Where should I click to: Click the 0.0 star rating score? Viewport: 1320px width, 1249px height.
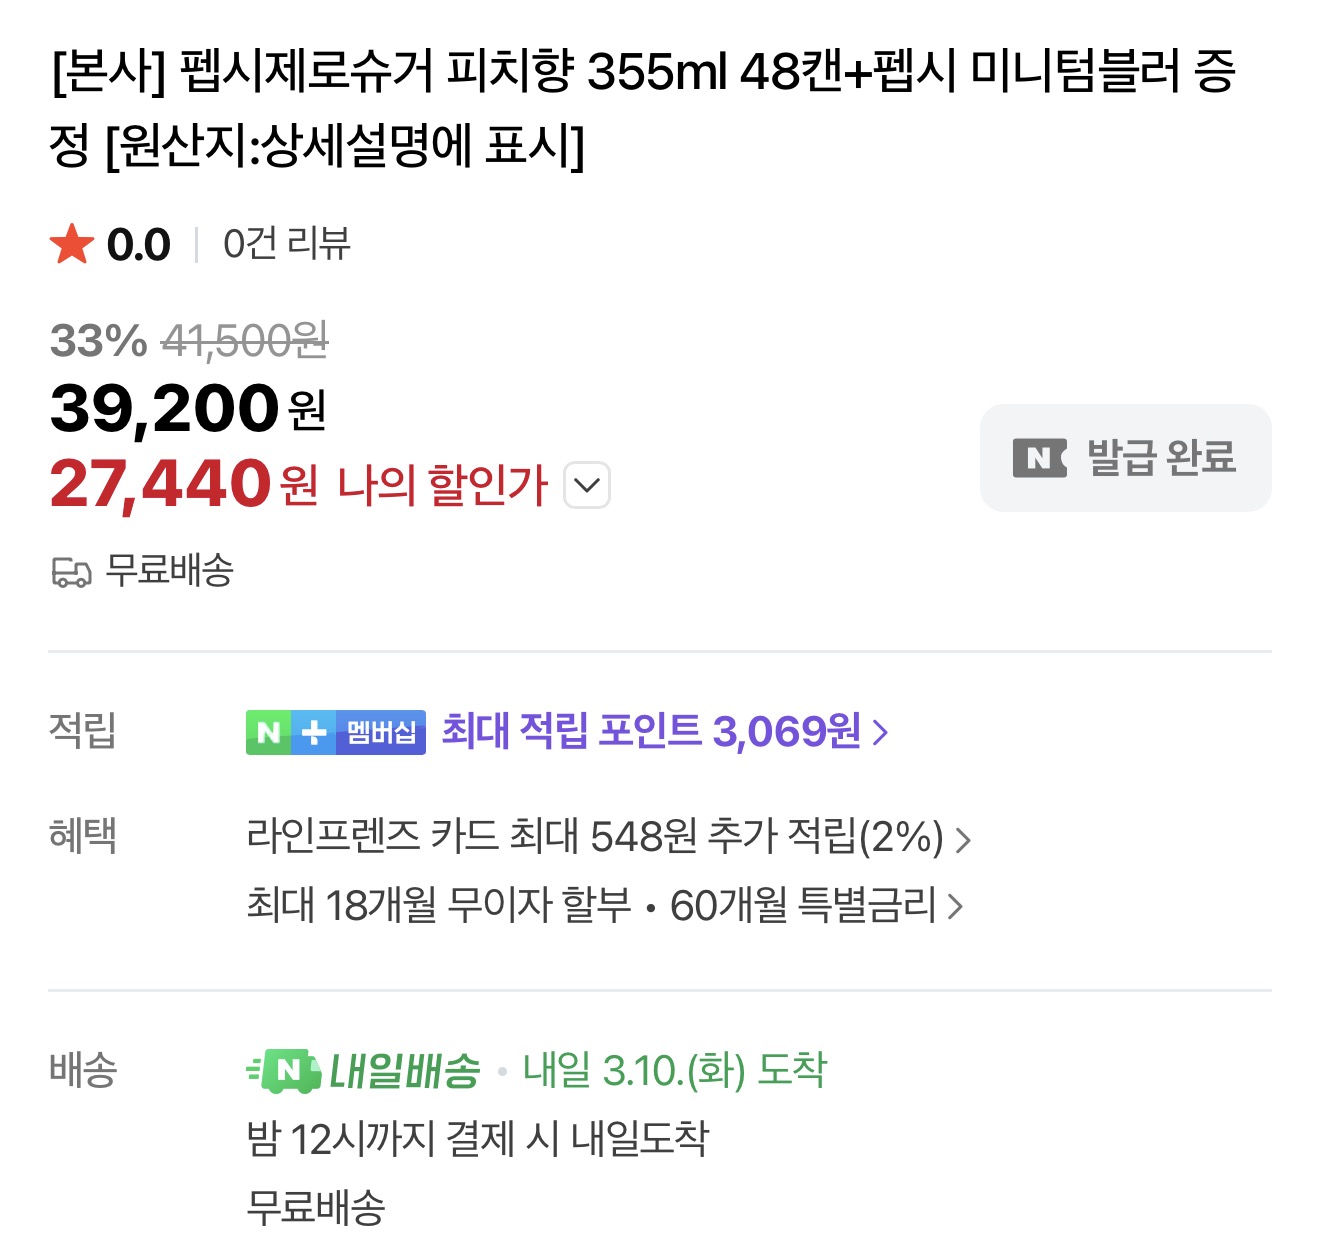click(138, 245)
